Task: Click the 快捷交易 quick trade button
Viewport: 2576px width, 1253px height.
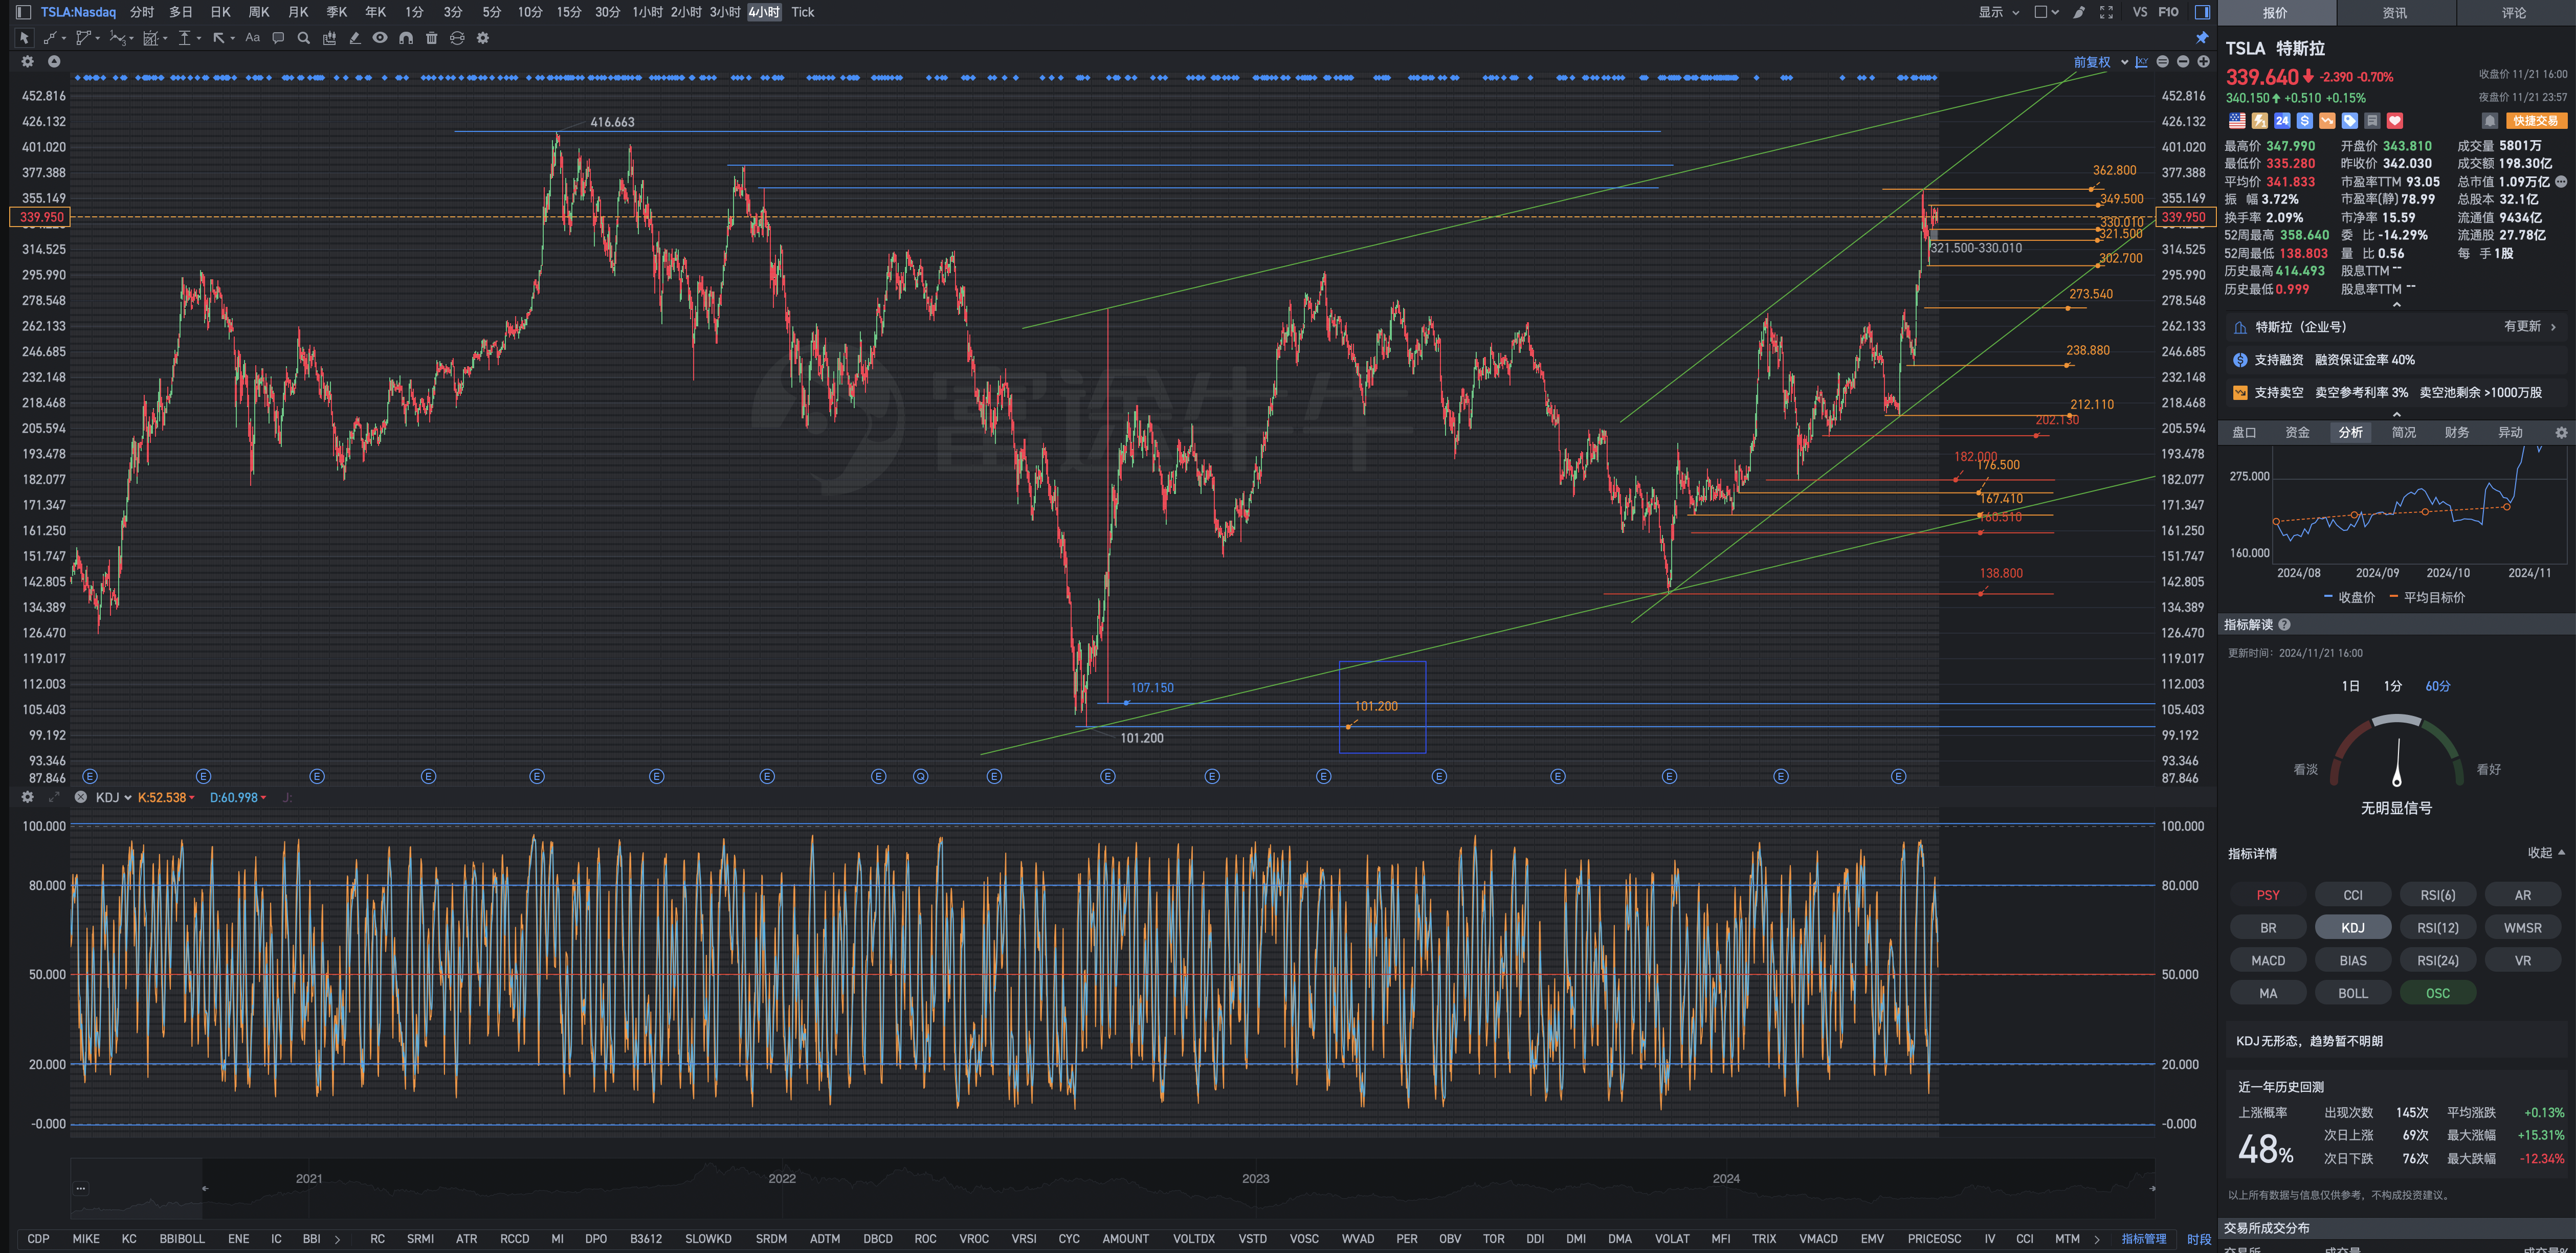Action: [x=2537, y=121]
